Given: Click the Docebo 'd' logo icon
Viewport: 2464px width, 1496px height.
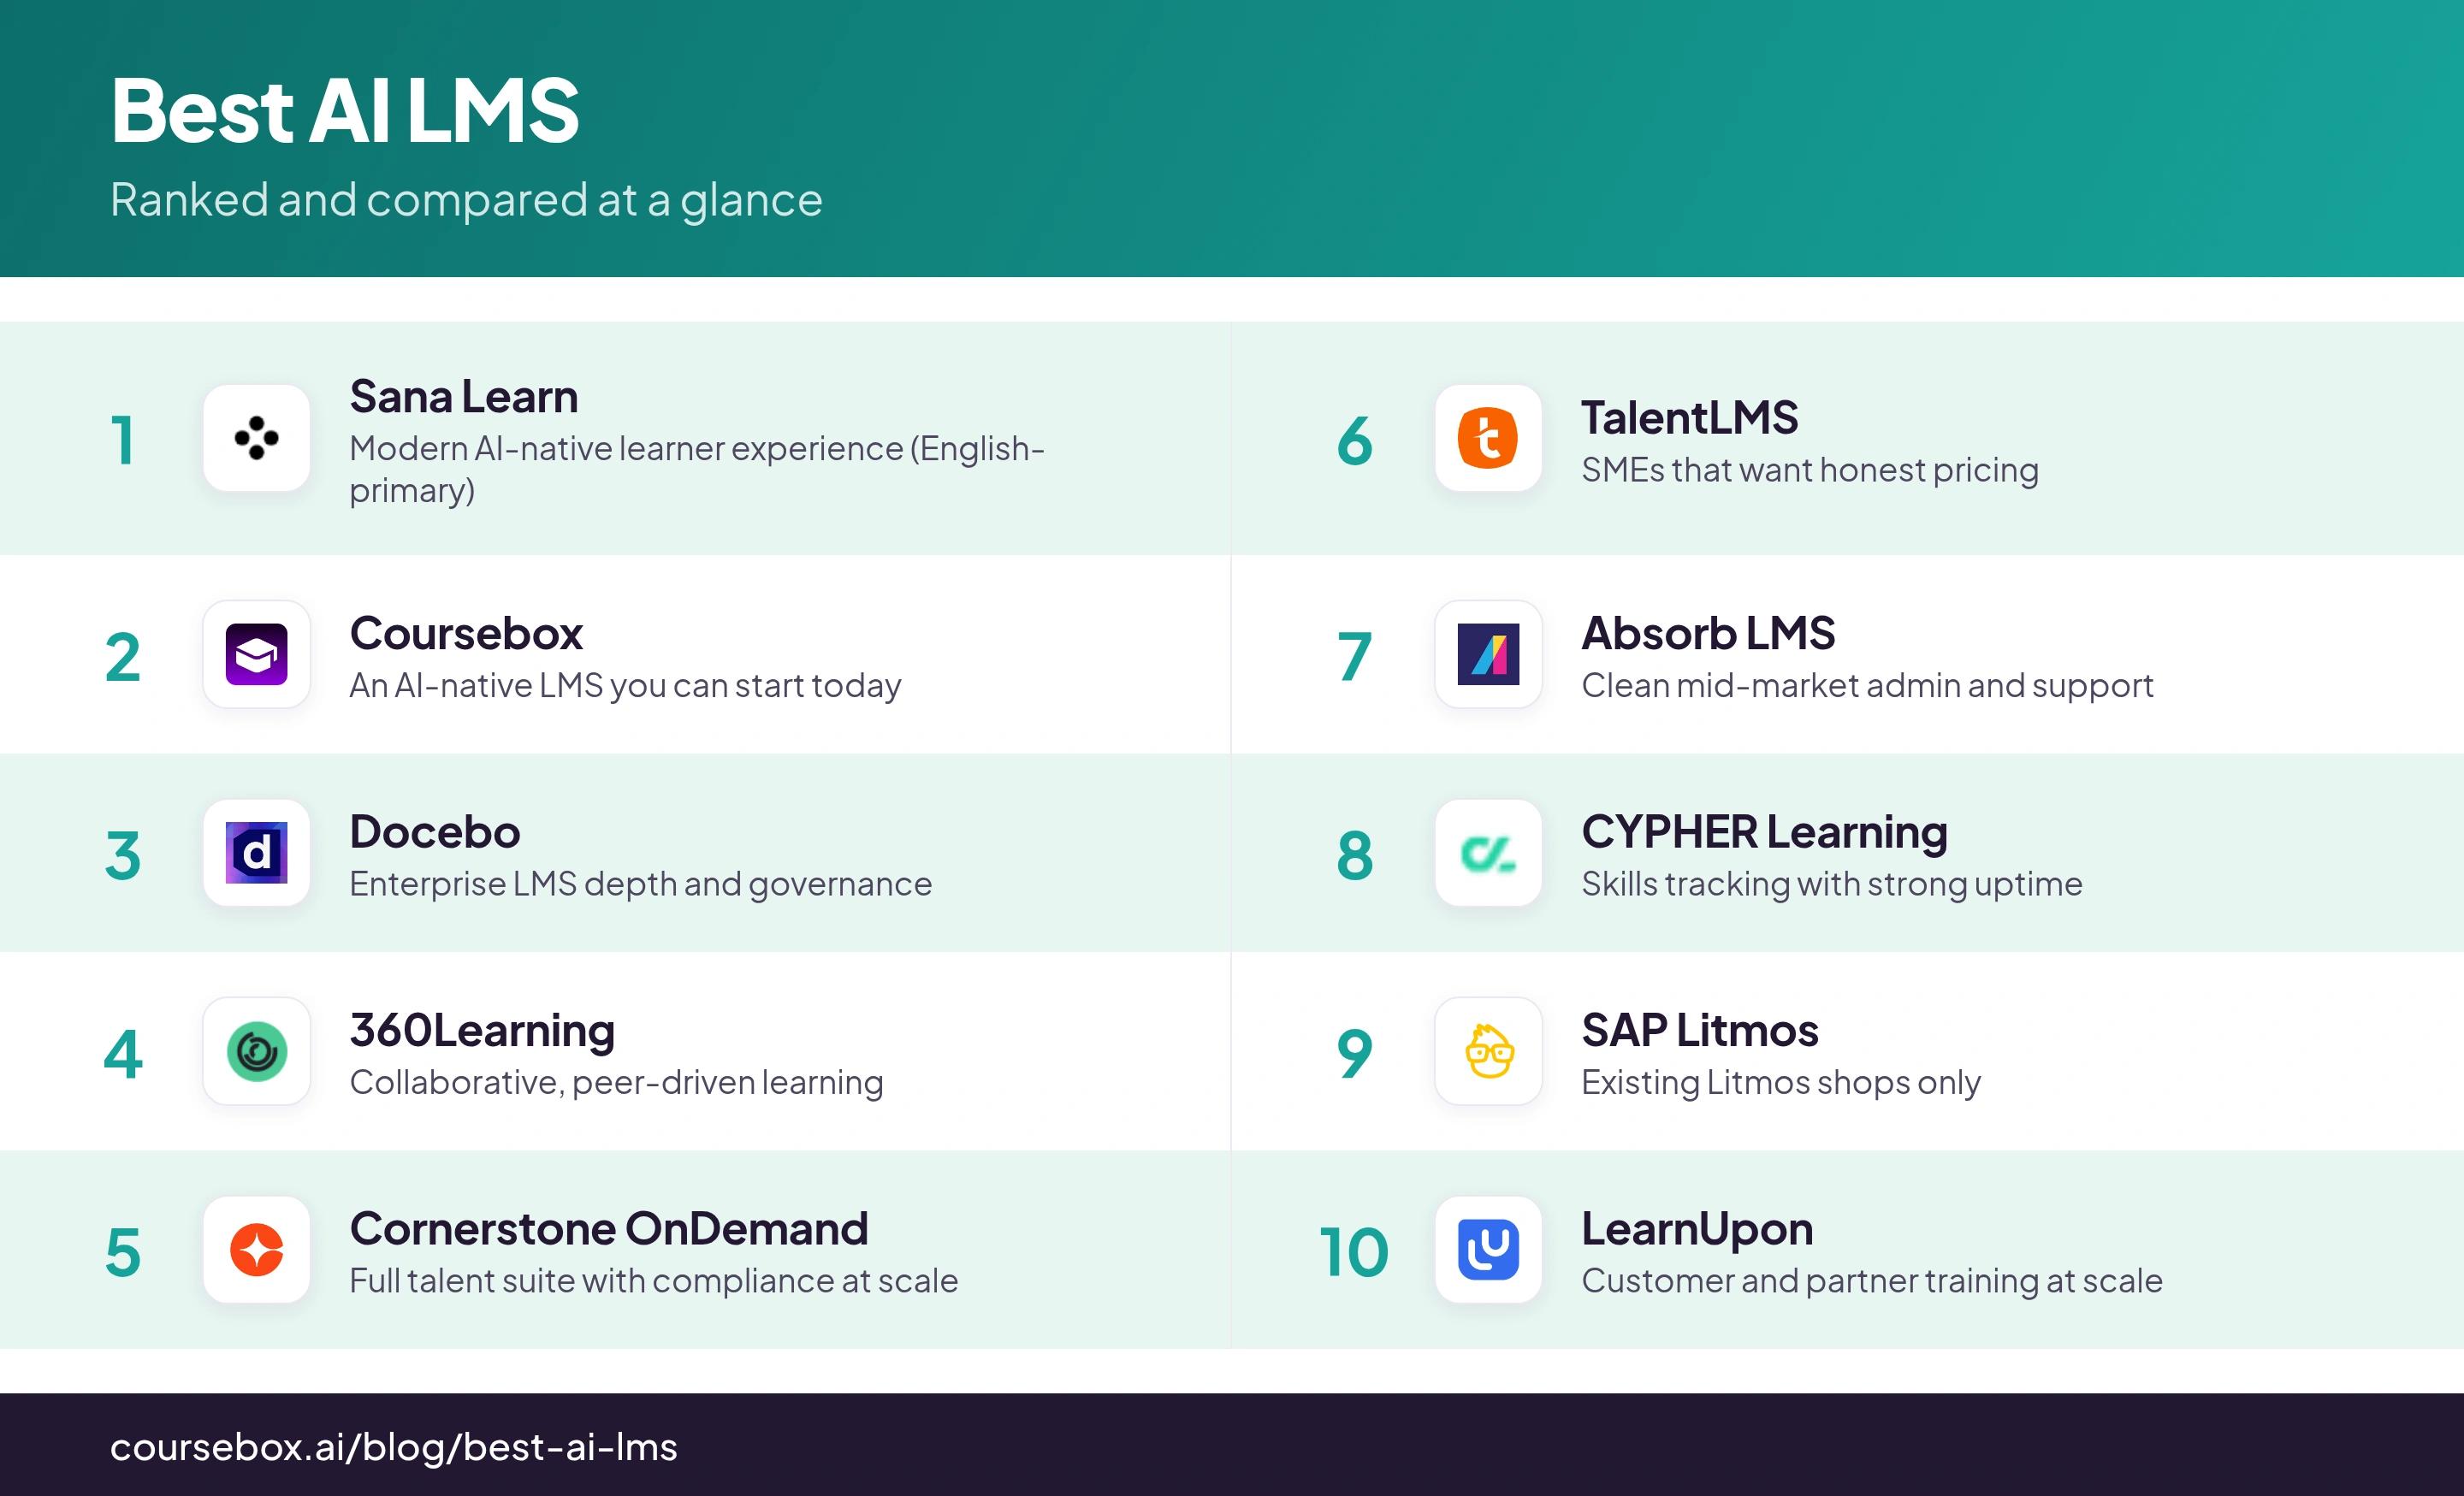Looking at the screenshot, I should [257, 853].
